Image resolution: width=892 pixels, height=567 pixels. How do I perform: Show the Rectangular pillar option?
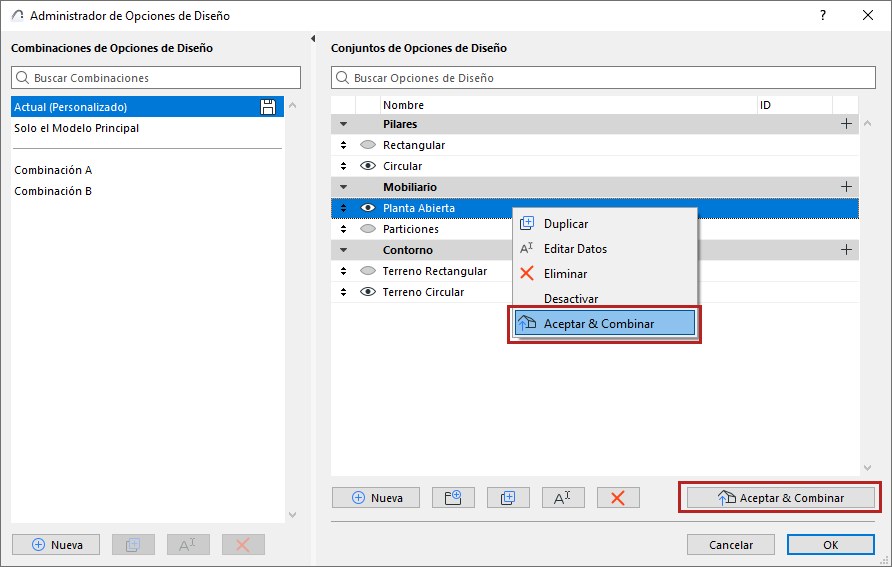[368, 145]
